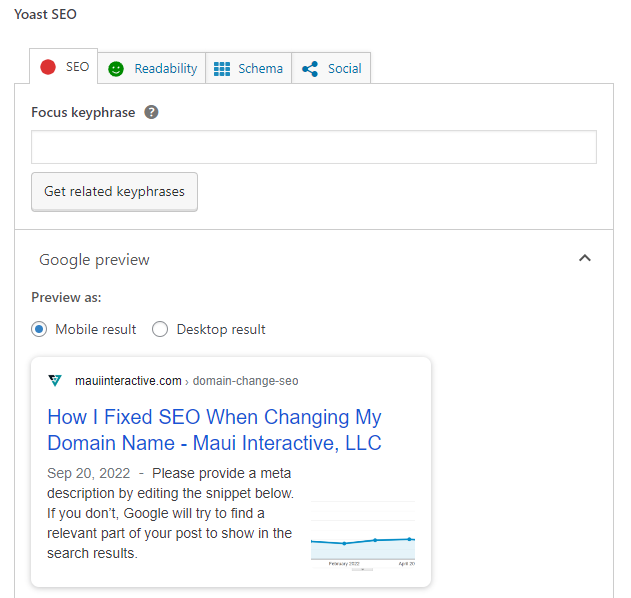The image size is (631, 598).
Task: Click the Focus keyphrase label
Action: pos(83,112)
